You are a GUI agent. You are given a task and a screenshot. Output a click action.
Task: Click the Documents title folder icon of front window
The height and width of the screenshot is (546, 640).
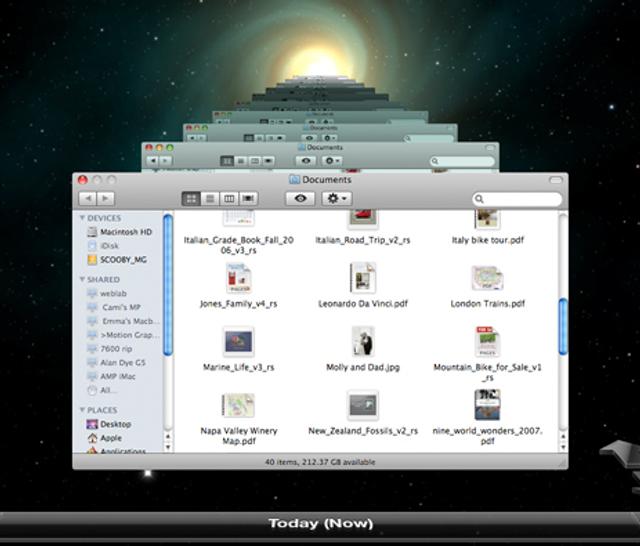[294, 180]
